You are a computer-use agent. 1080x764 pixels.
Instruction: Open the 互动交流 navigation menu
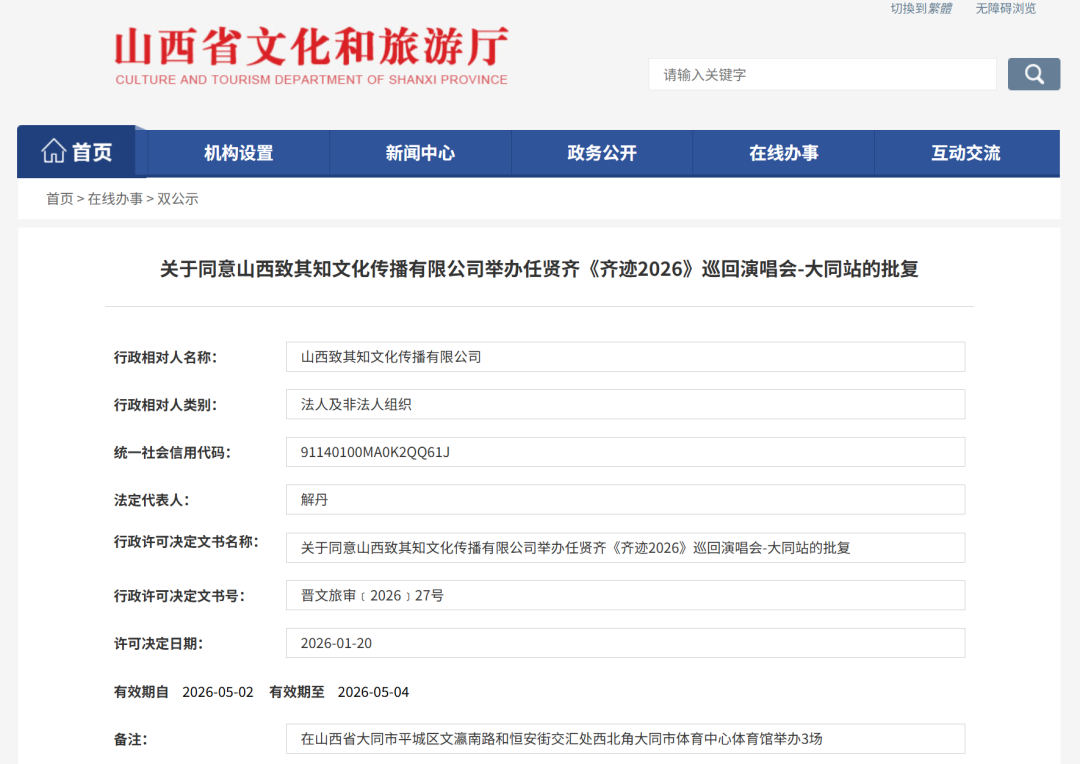(965, 152)
